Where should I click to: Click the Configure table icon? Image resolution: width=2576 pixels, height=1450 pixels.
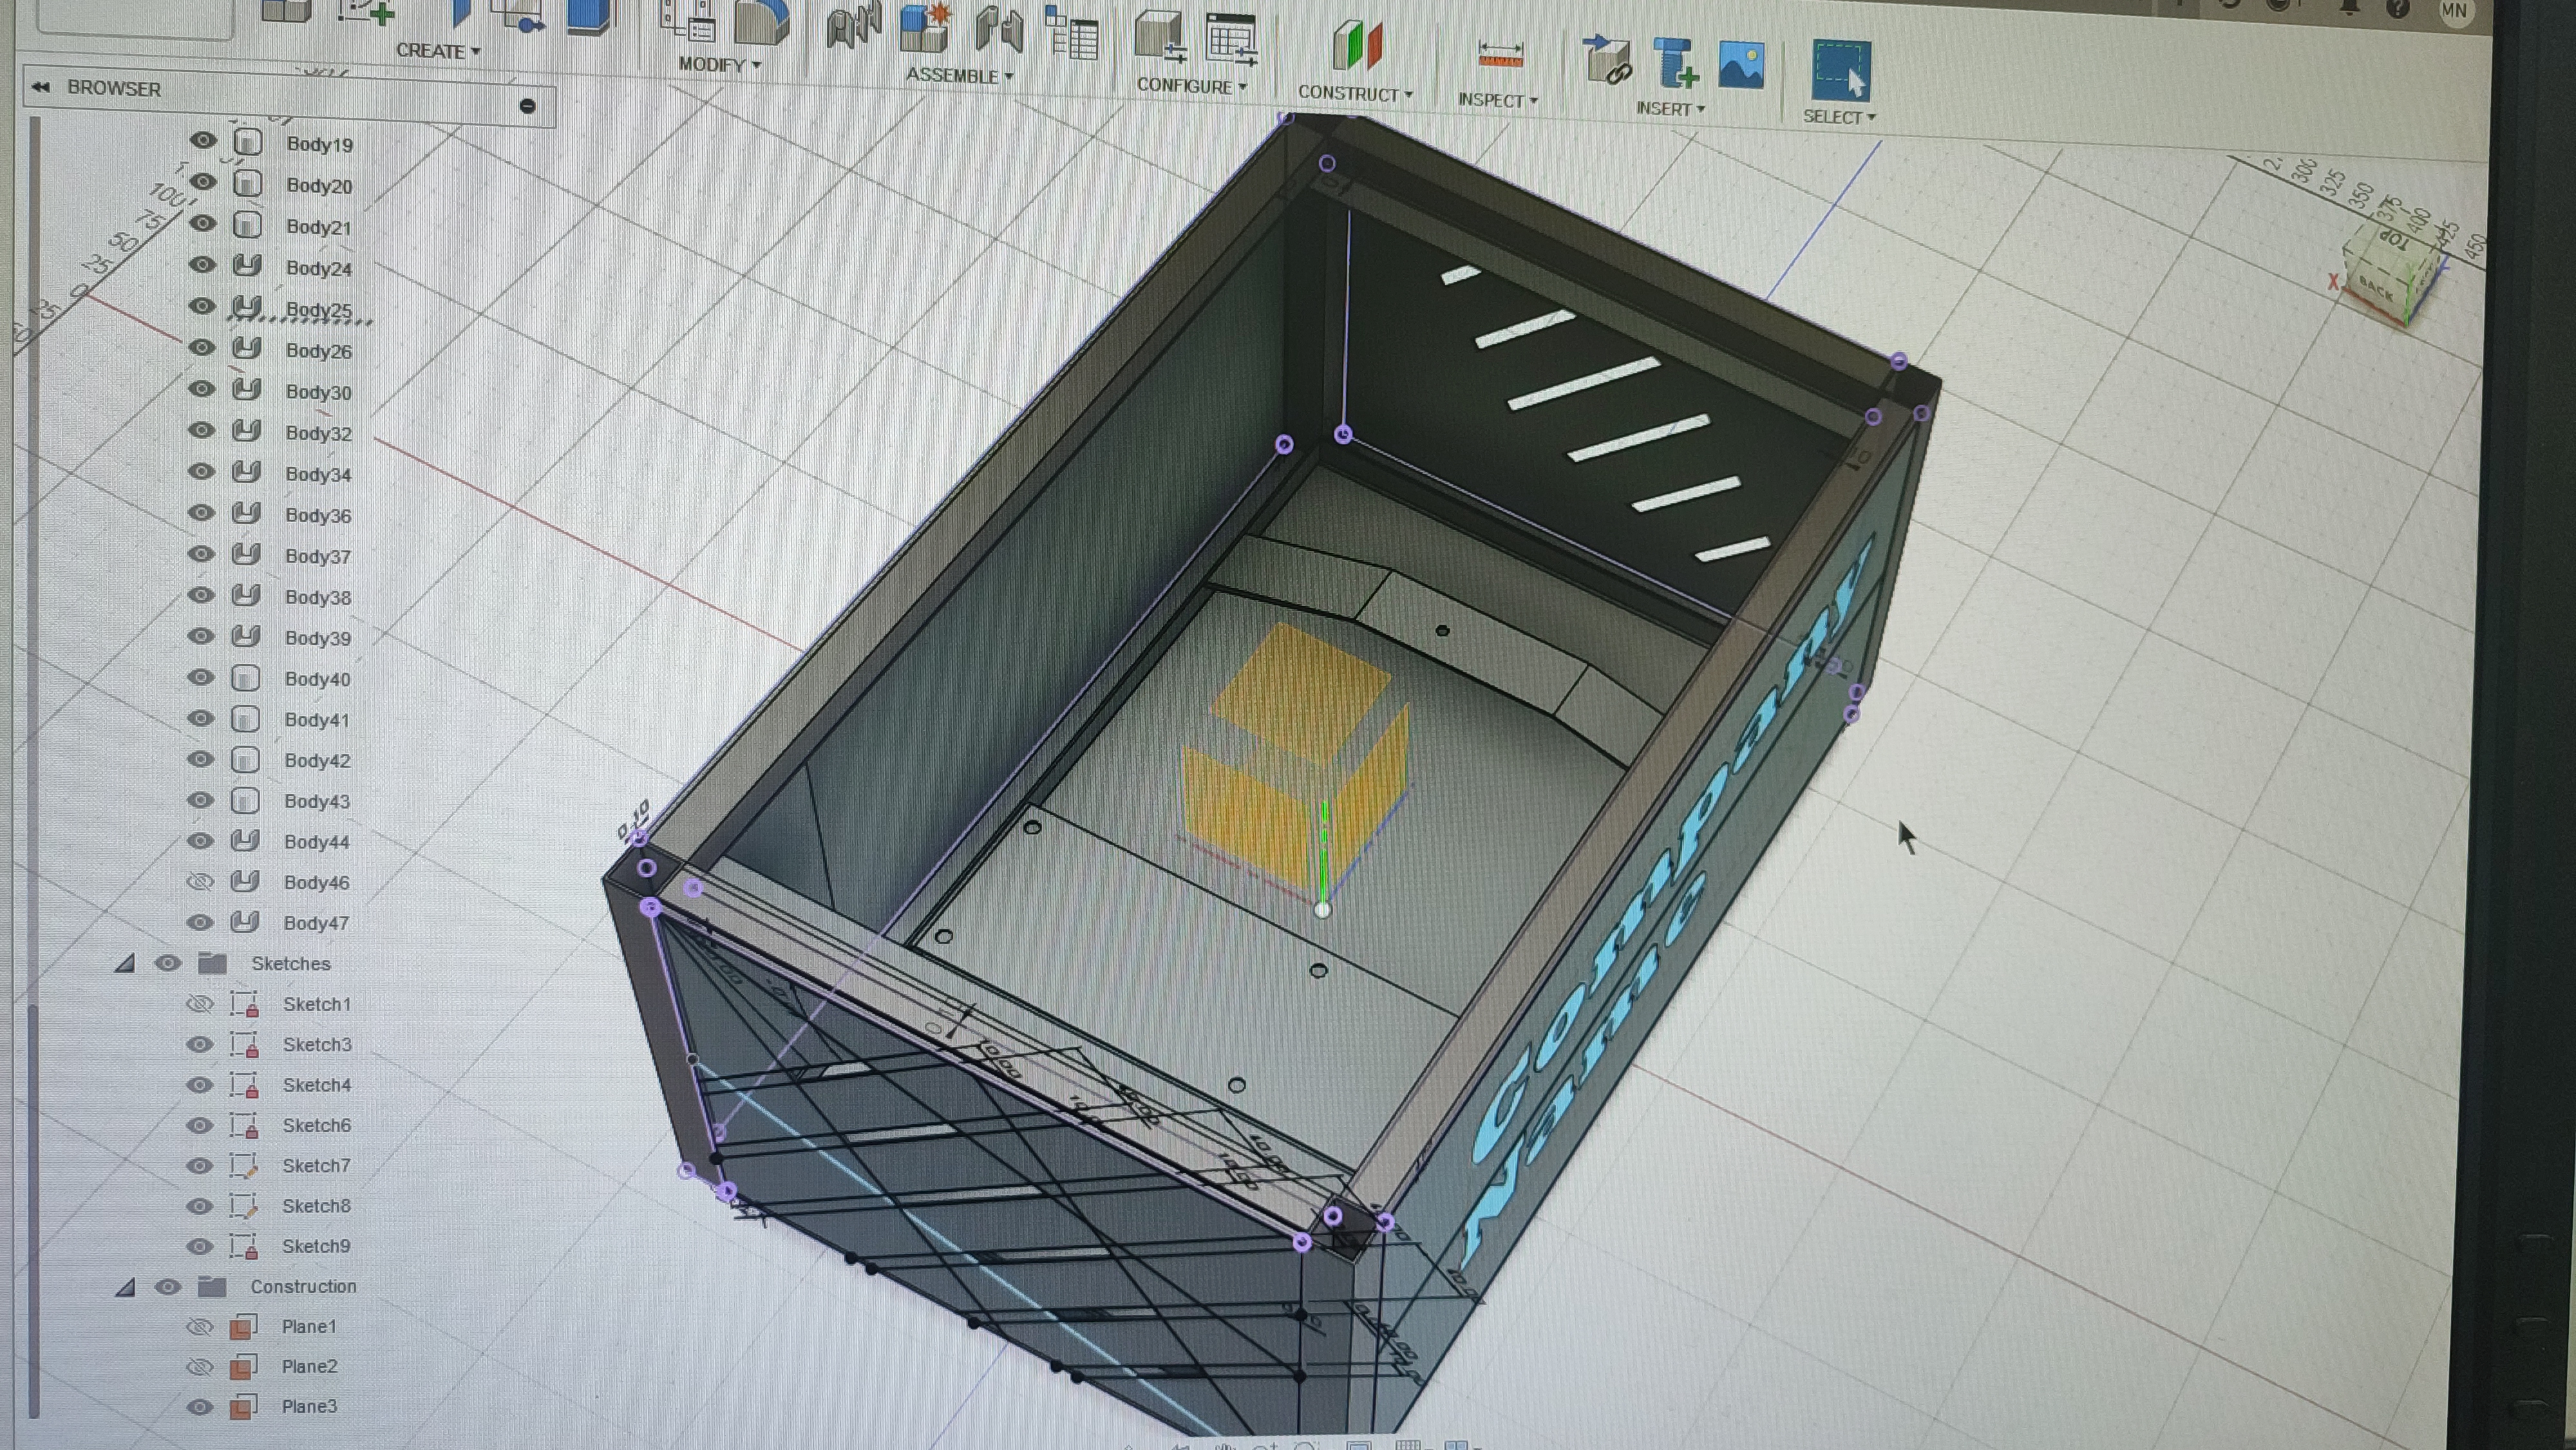point(1230,40)
